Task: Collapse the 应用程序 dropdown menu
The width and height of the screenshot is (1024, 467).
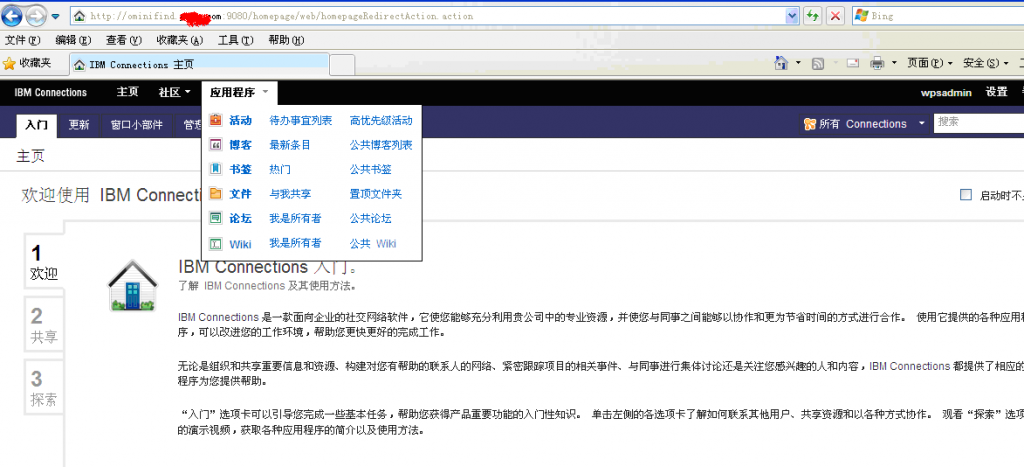Action: click(239, 93)
